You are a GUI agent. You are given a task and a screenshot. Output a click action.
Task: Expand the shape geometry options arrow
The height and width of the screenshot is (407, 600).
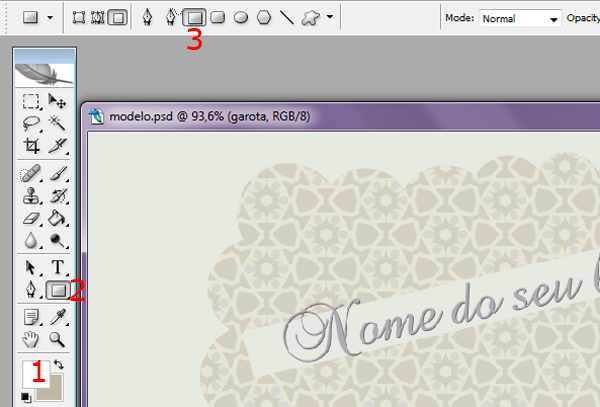[330, 17]
